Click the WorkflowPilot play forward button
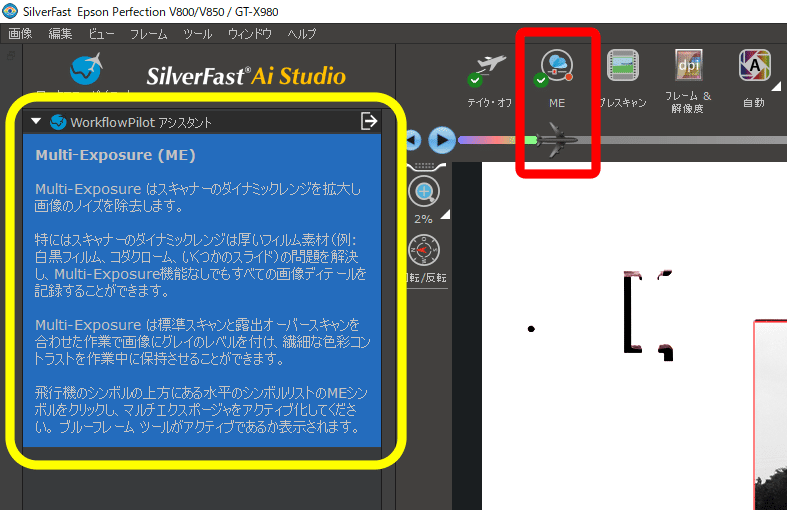 point(442,140)
